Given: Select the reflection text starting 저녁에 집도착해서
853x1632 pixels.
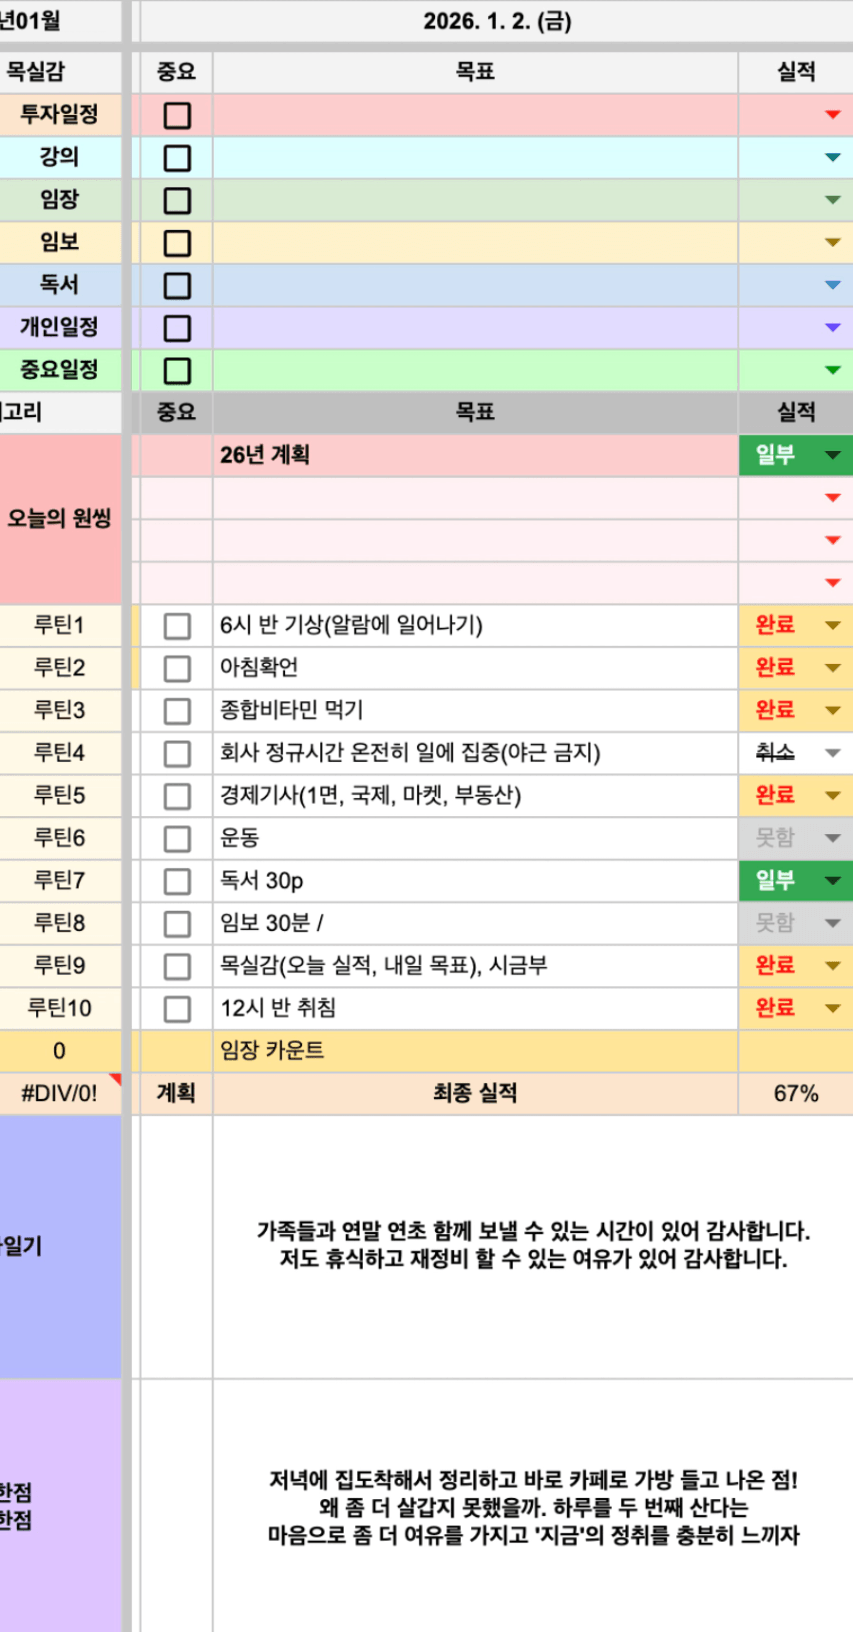Looking at the screenshot, I should 533,1507.
